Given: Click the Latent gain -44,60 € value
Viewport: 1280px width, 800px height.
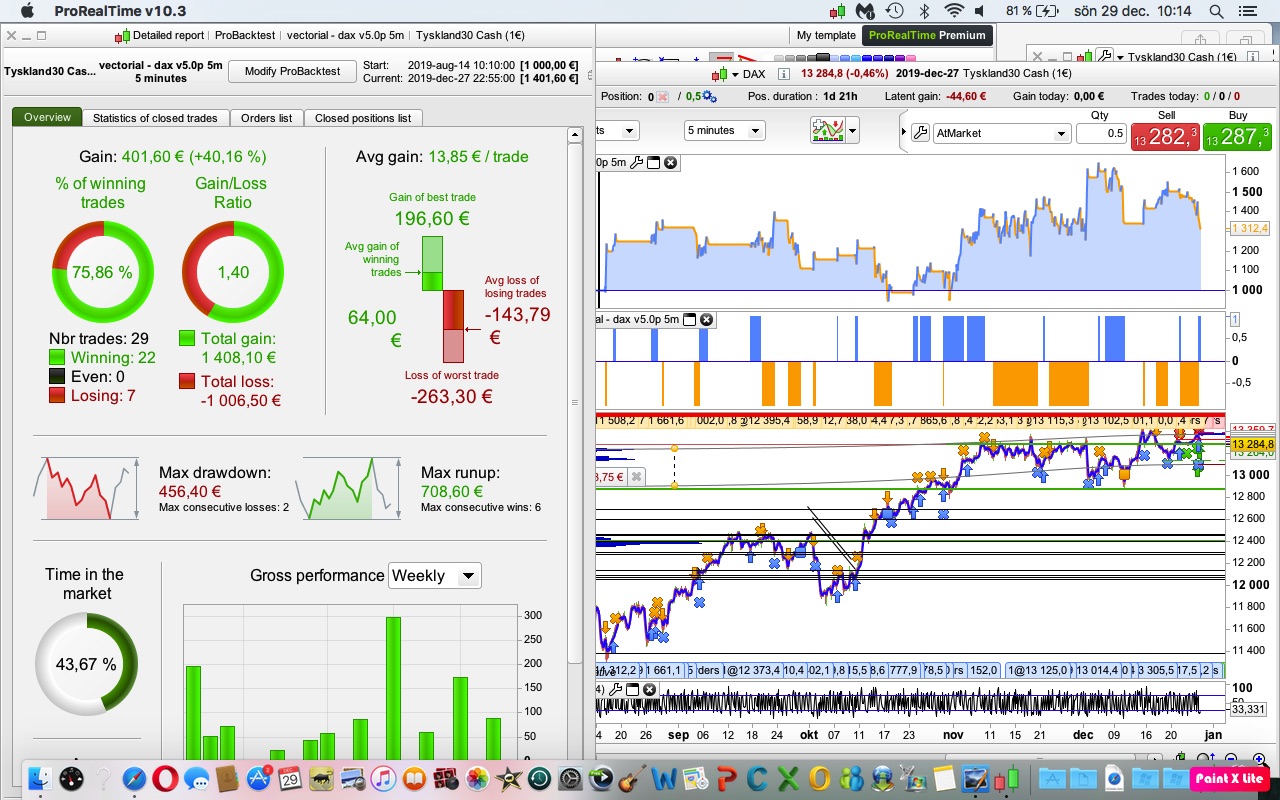Looking at the screenshot, I should pos(967,97).
